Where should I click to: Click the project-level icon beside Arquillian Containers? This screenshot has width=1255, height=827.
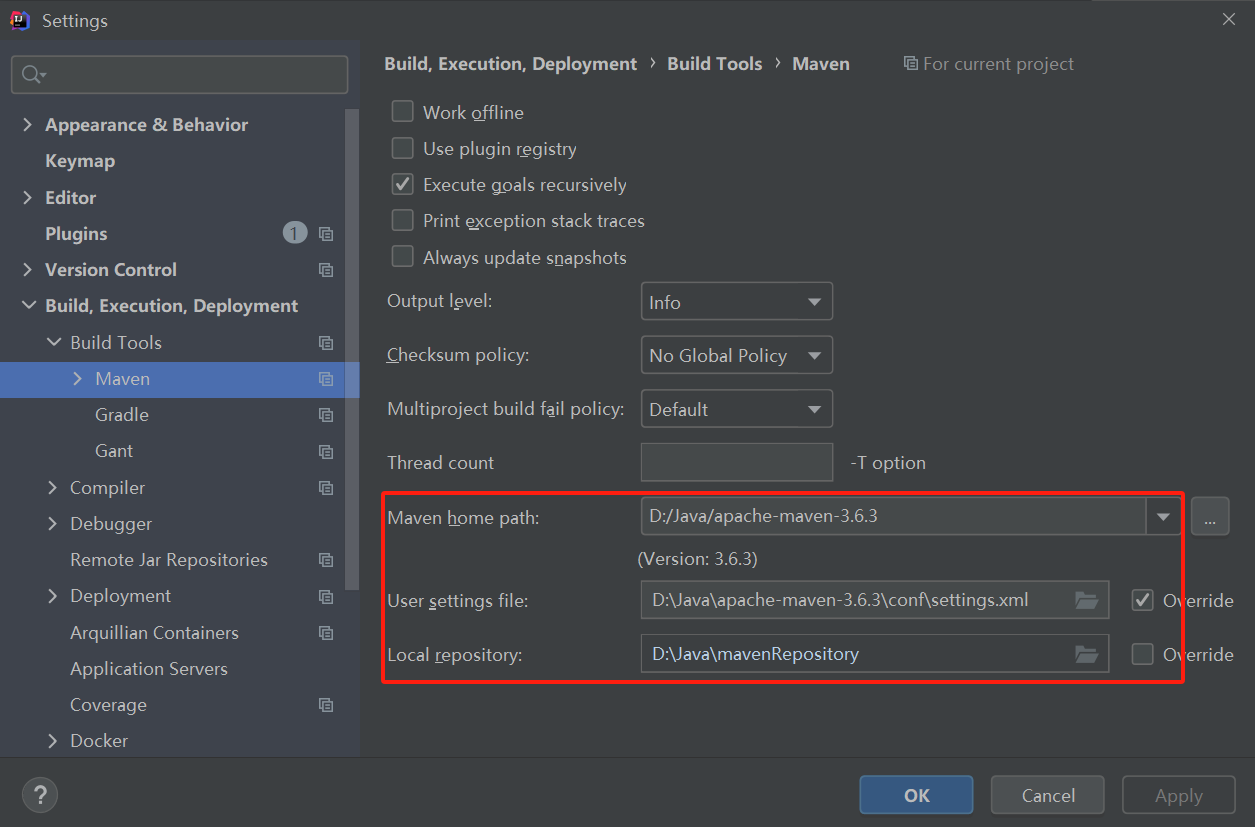click(326, 633)
